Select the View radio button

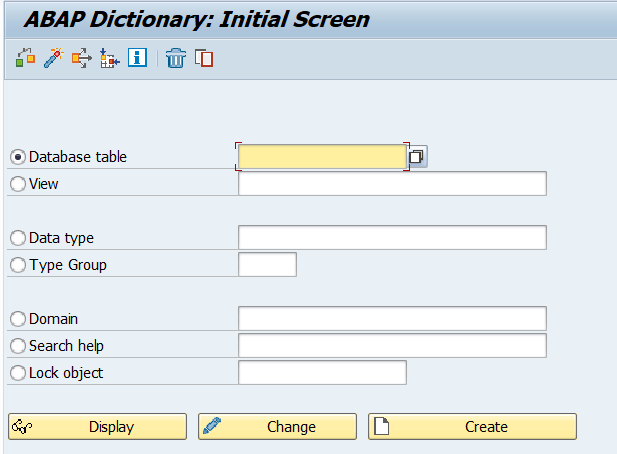pos(18,184)
